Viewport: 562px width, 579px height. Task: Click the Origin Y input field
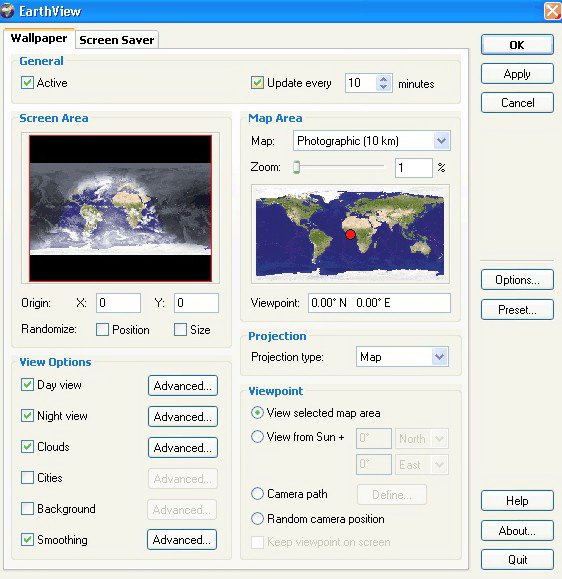tap(196, 303)
